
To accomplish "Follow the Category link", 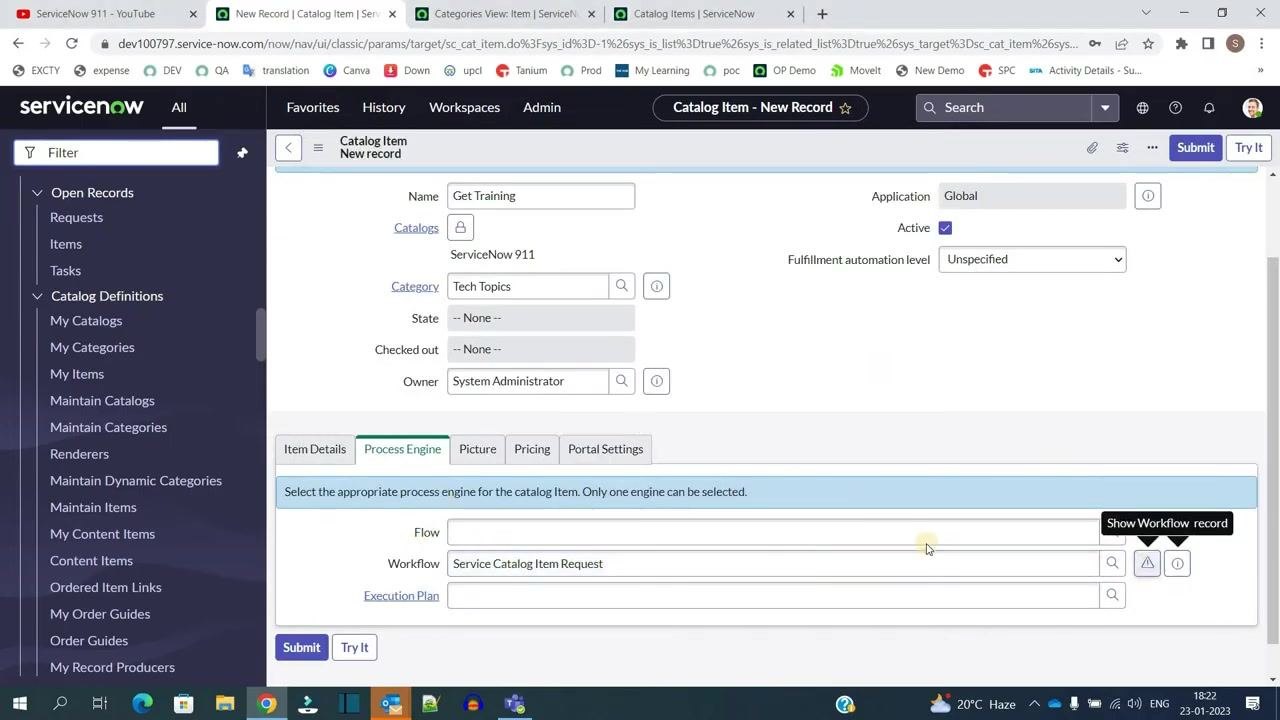I will point(415,287).
